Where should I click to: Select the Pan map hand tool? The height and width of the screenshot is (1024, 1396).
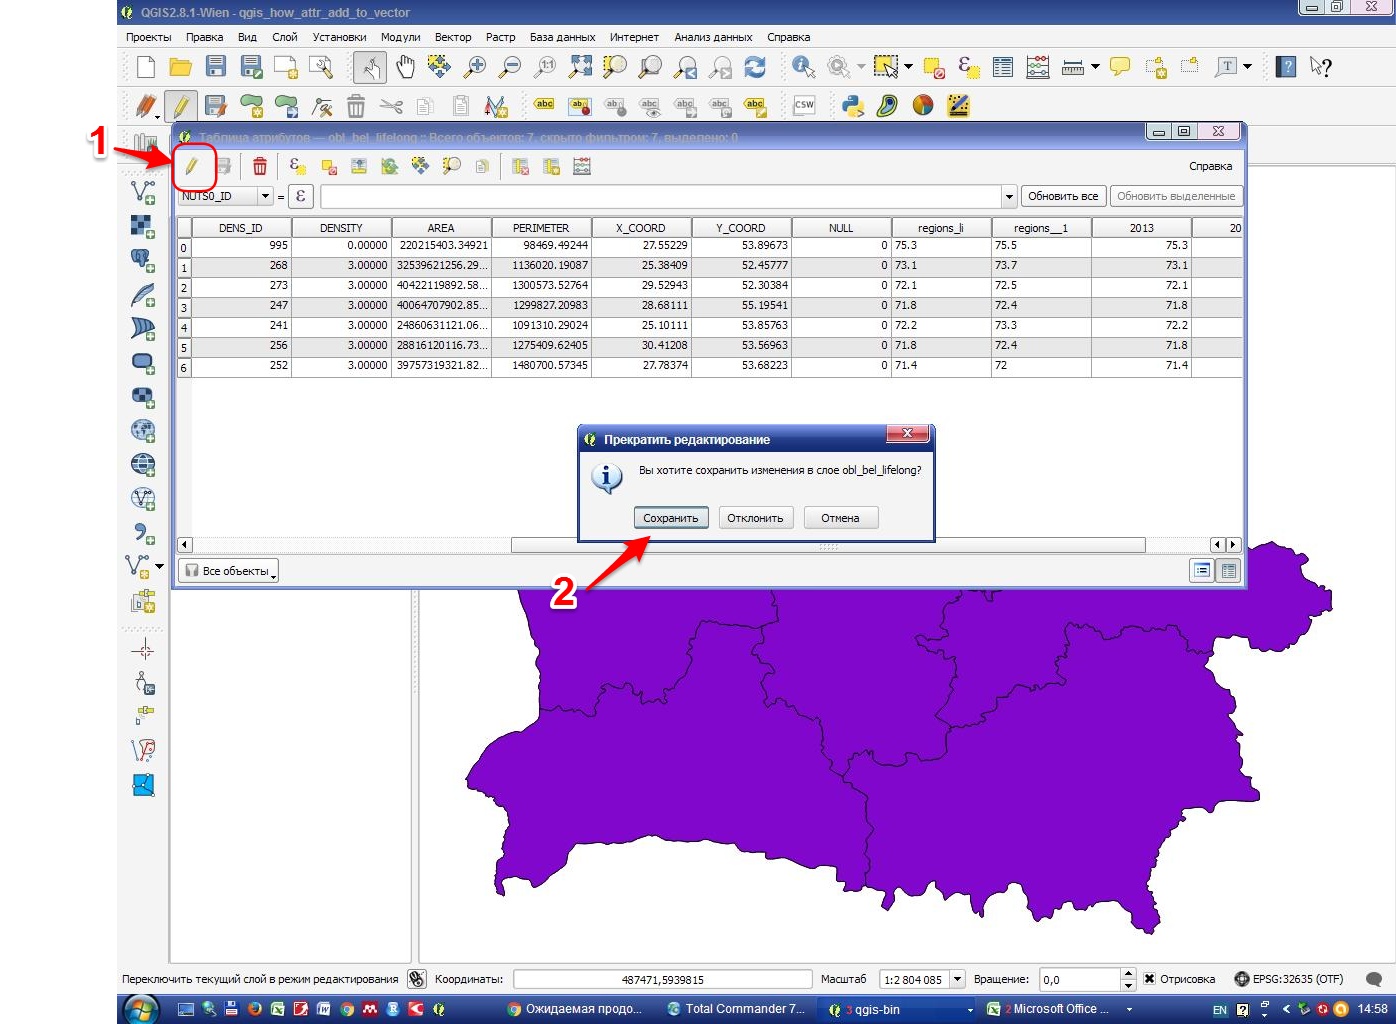[405, 67]
